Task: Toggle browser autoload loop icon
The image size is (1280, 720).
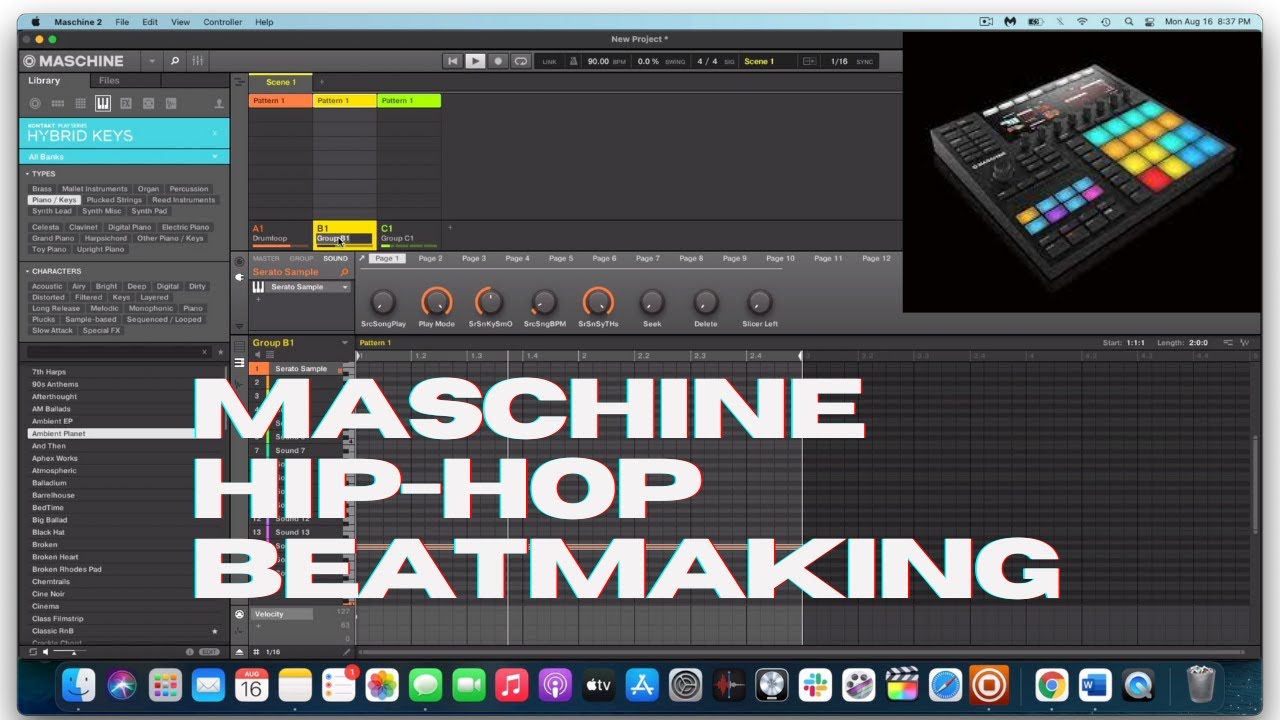Action: point(33,652)
